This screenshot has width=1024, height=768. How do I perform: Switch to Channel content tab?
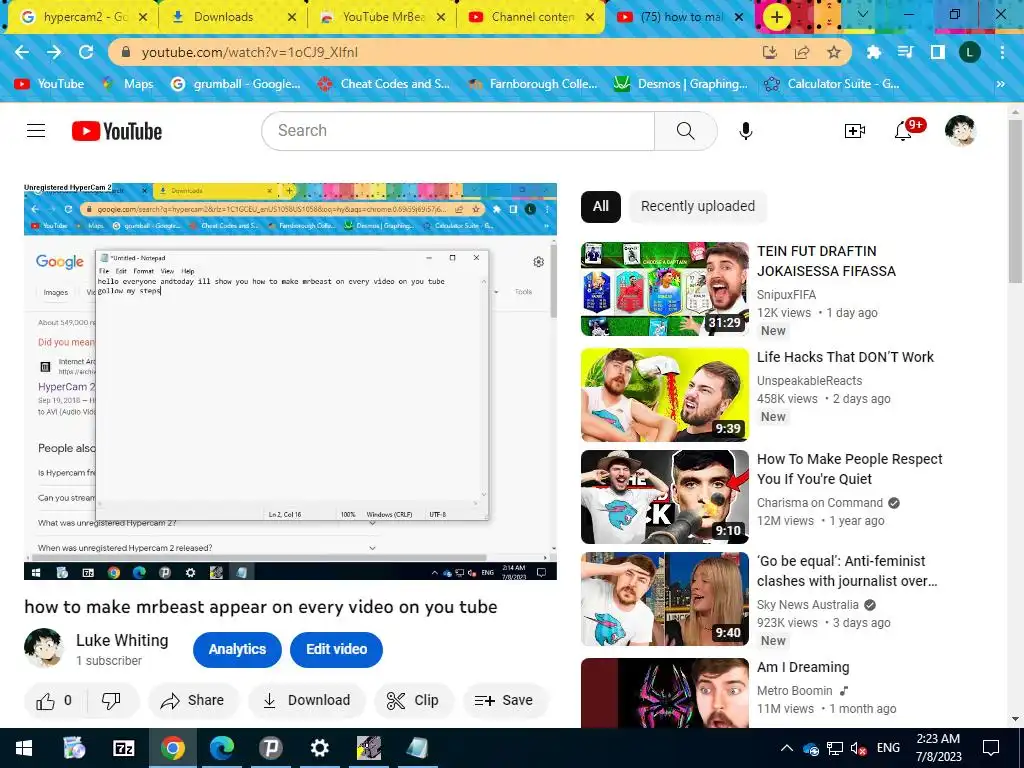(x=532, y=17)
